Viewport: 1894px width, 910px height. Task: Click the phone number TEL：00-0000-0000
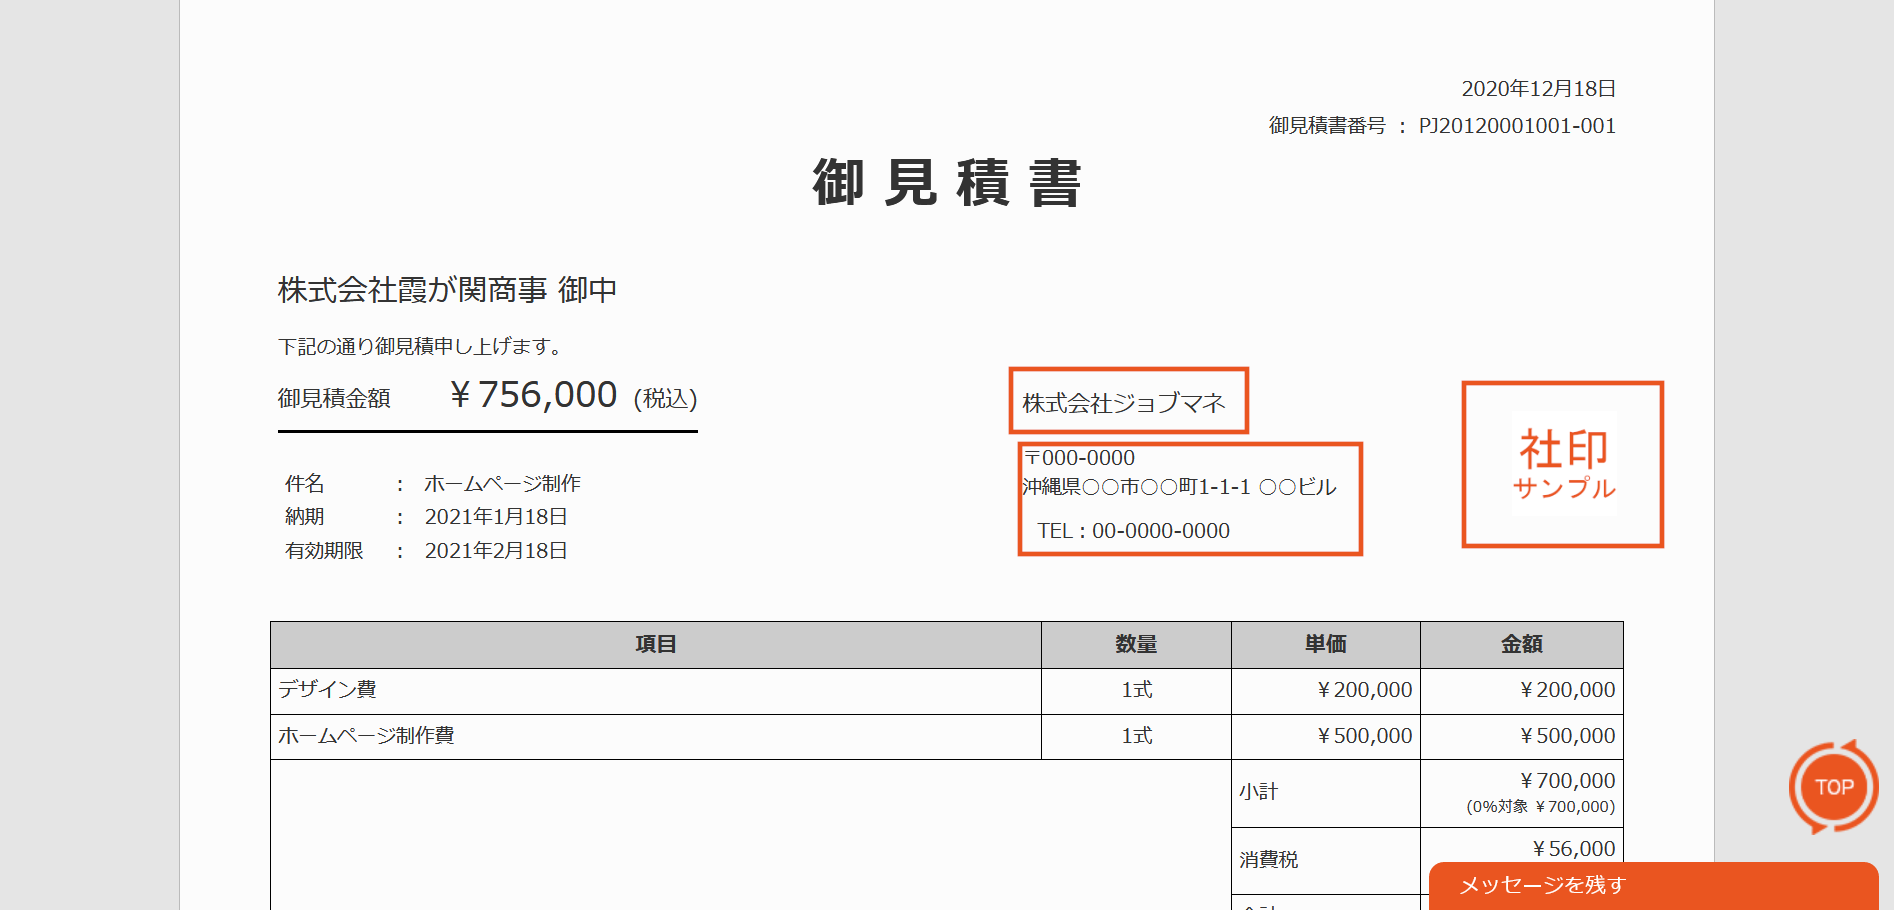pos(1134,531)
